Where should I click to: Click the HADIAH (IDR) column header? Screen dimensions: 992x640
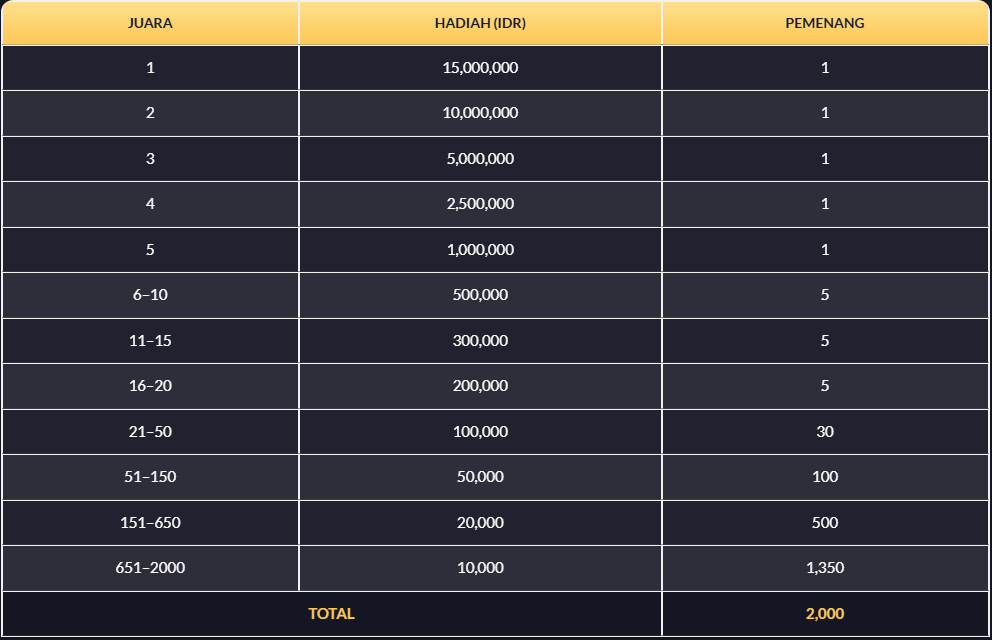point(480,23)
